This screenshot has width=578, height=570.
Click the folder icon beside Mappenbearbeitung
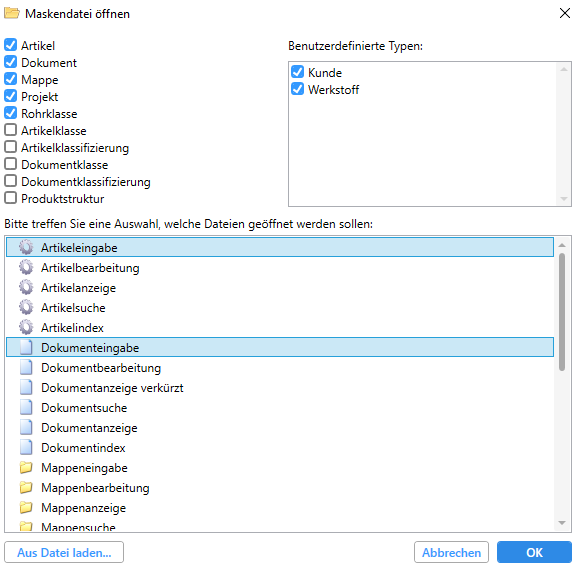coord(26,487)
